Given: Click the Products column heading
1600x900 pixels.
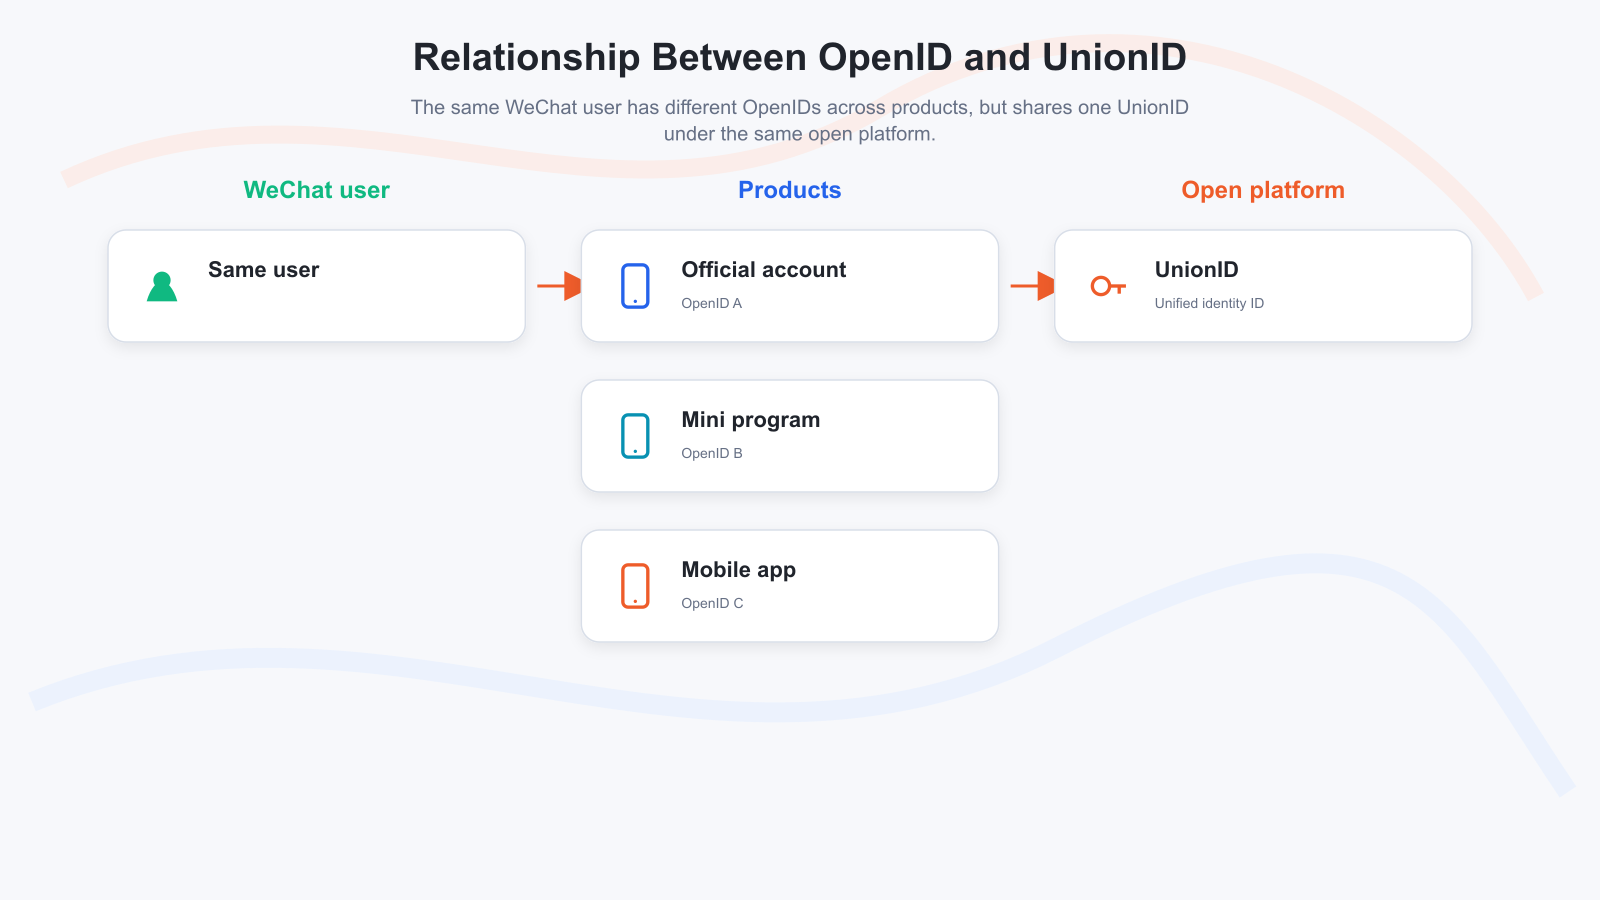Looking at the screenshot, I should (x=790, y=190).
